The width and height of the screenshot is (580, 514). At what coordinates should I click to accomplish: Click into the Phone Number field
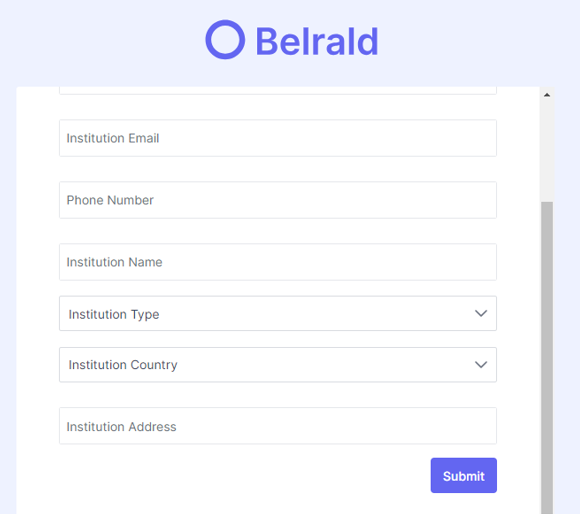coord(278,200)
